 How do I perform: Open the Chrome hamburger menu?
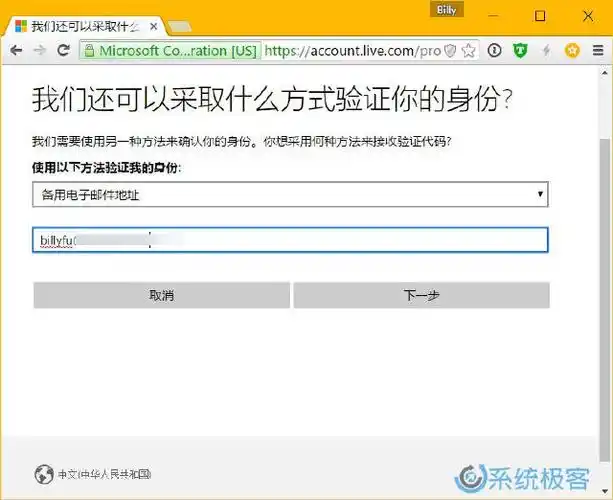[598, 50]
